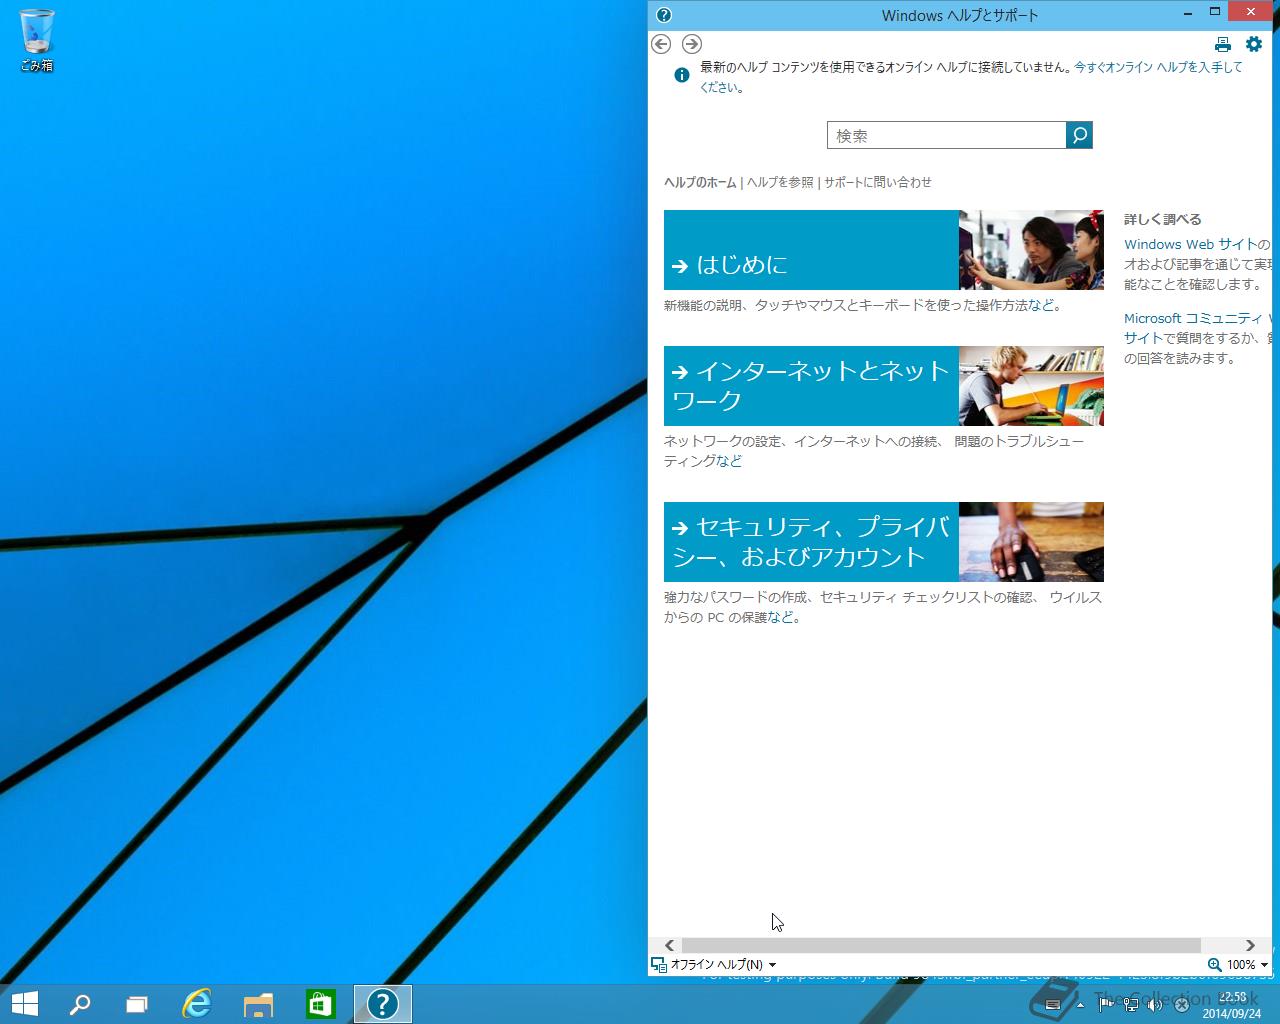The width and height of the screenshot is (1280, 1024).
Task: Click the network topic photo thumbnail
Action: [1031, 386]
